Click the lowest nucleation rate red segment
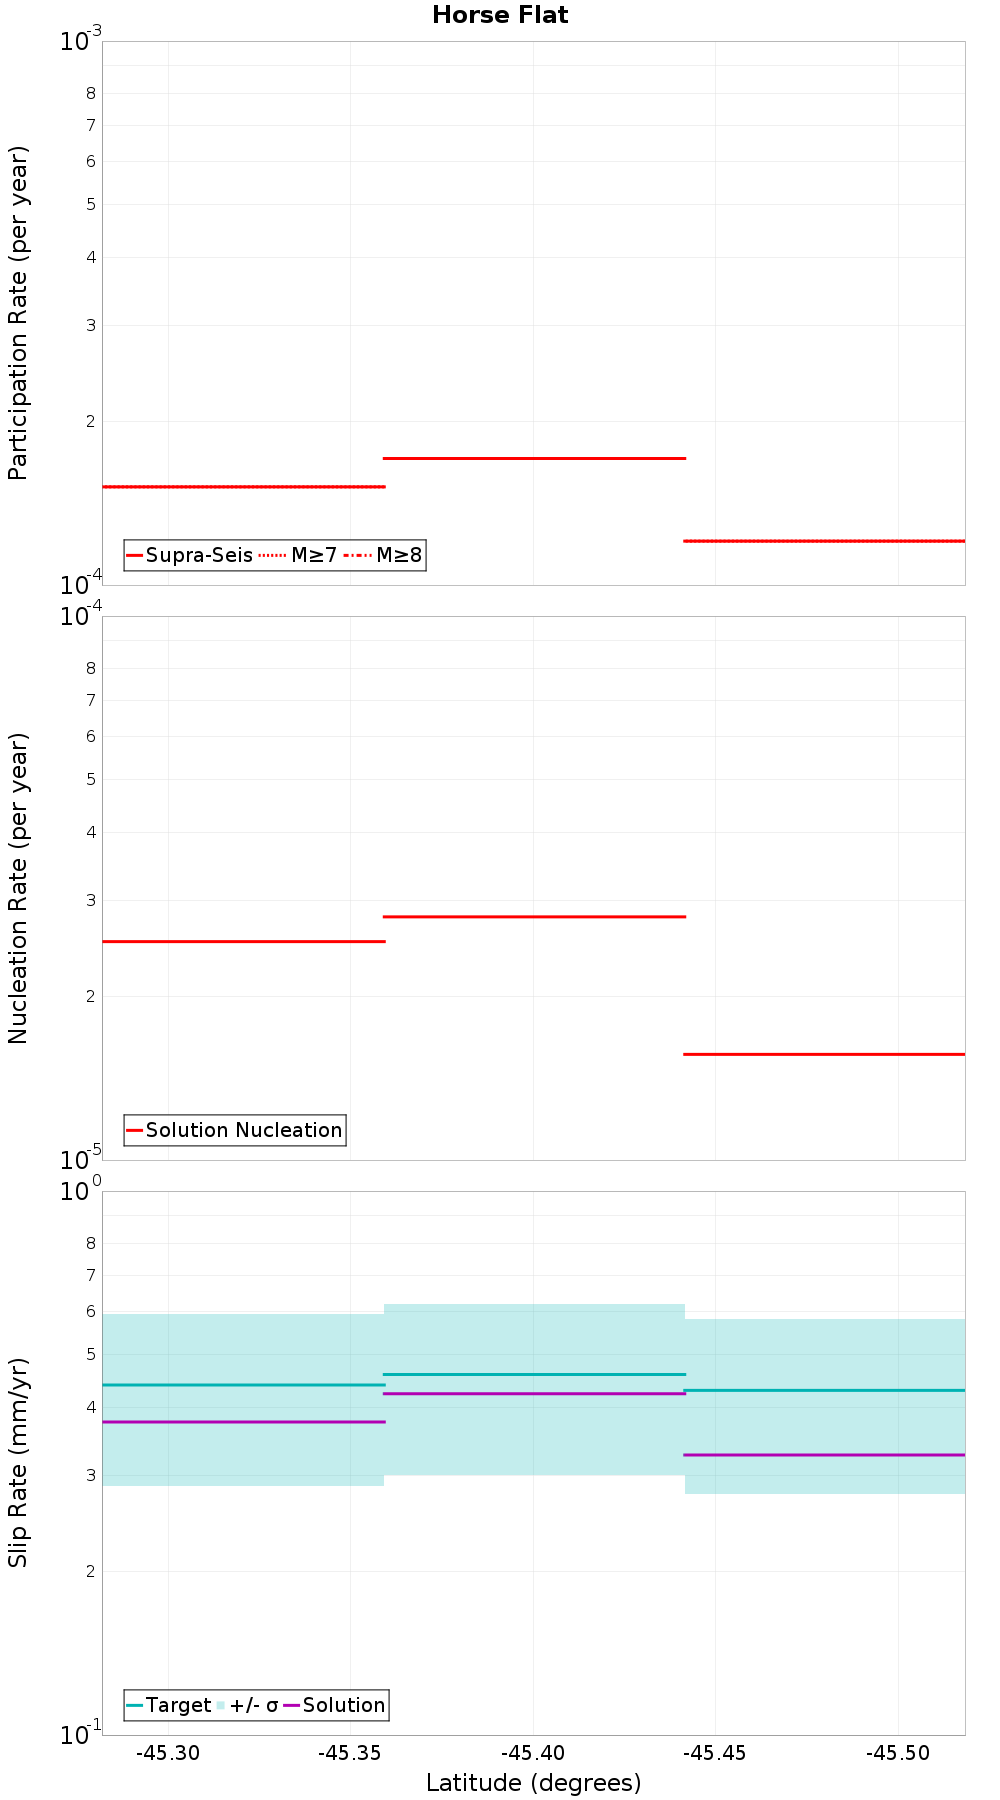The width and height of the screenshot is (1000, 1800). pos(824,1054)
